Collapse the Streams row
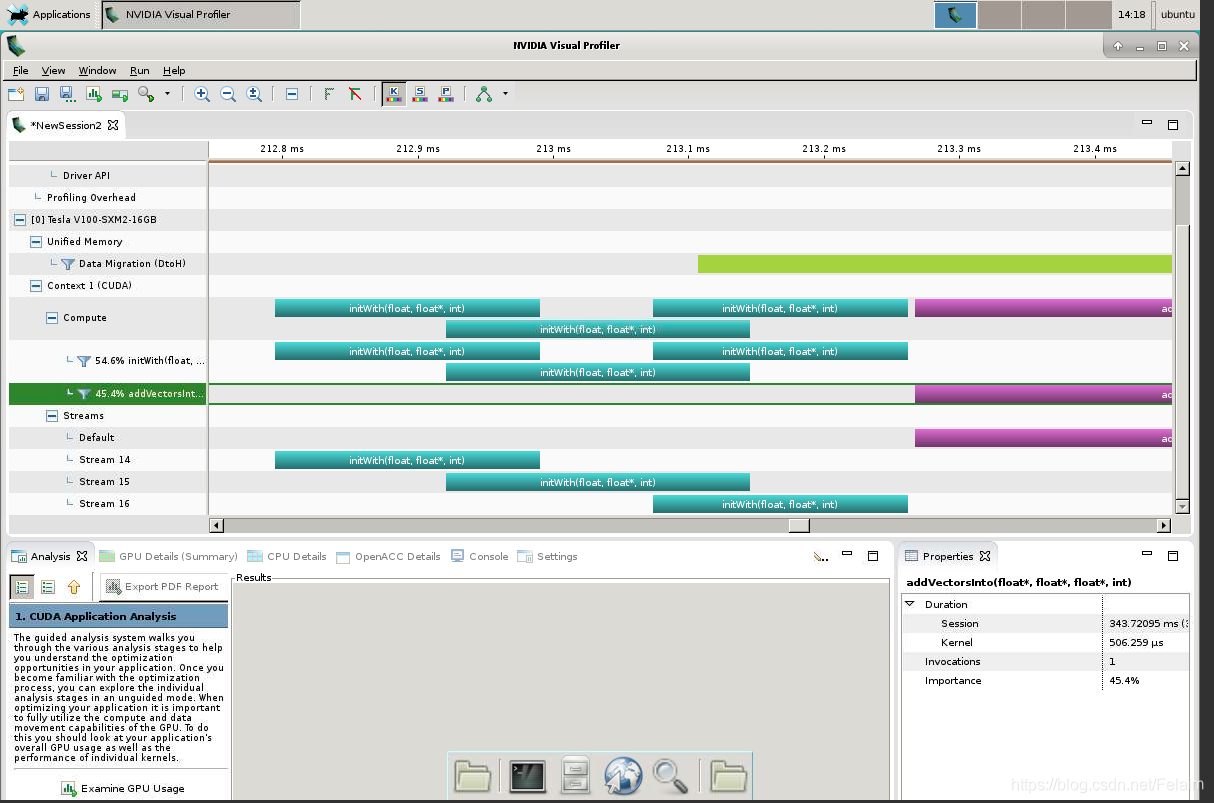 click(52, 416)
